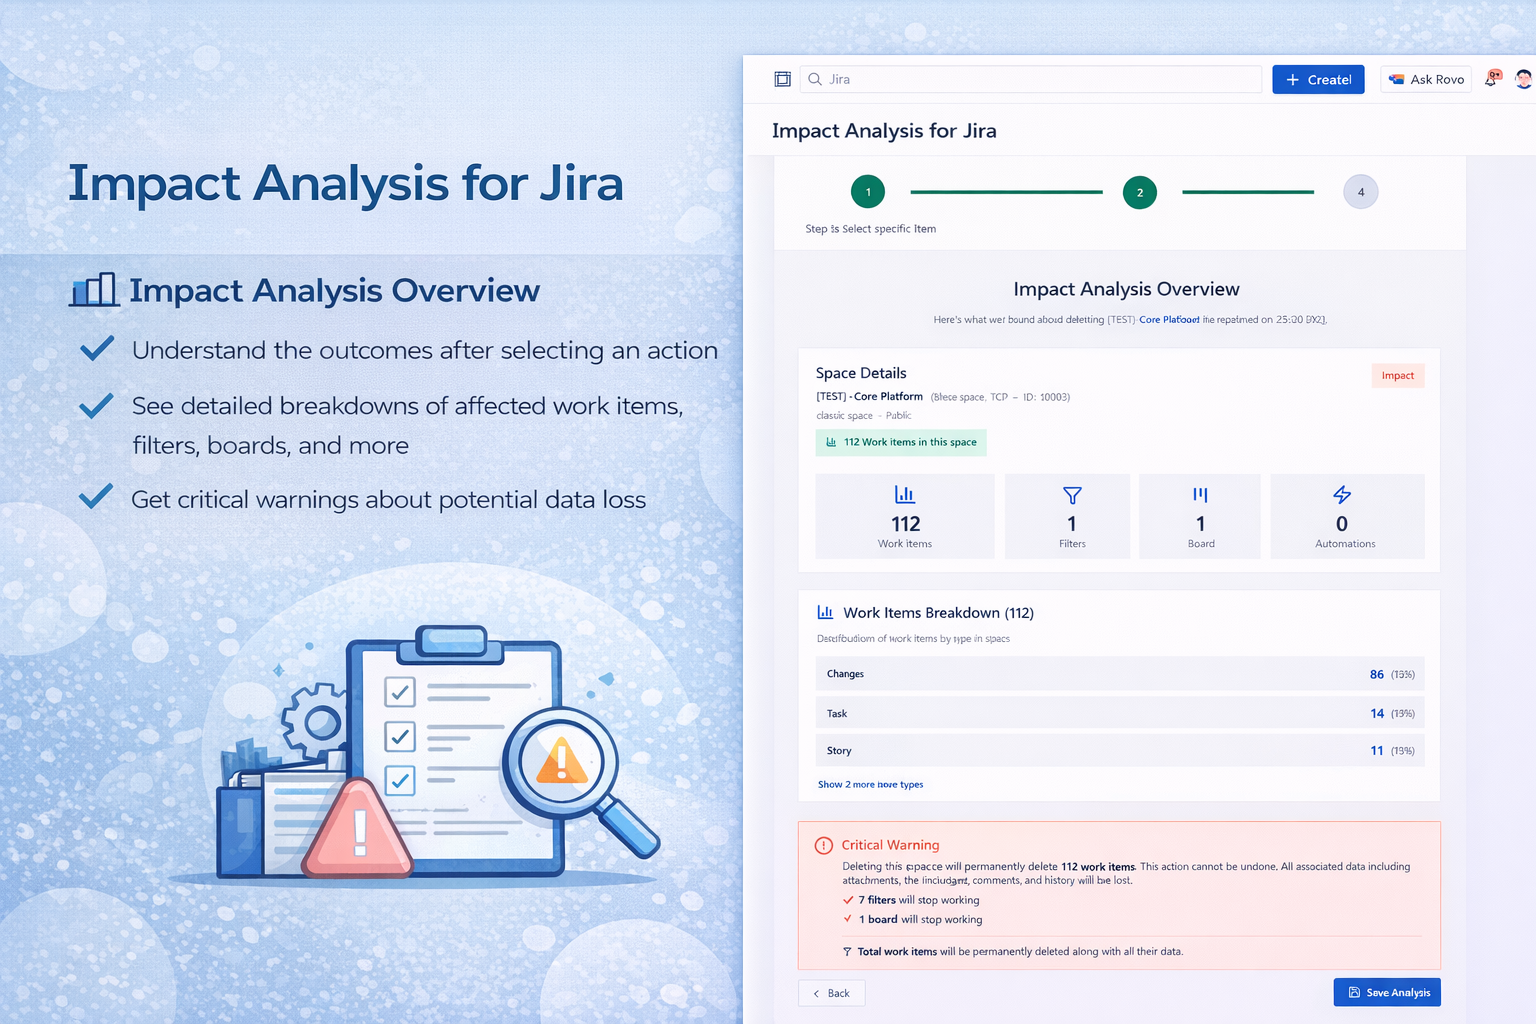Go back using the Back button
Screen dimensions: 1536x1024
pyautogui.click(x=831, y=993)
